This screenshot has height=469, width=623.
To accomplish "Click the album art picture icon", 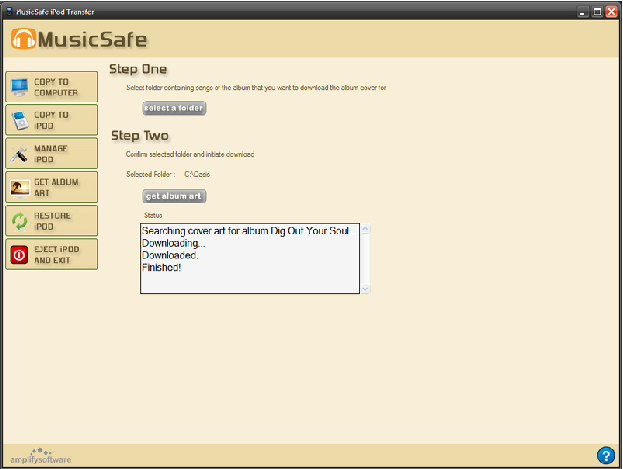I will tap(20, 188).
